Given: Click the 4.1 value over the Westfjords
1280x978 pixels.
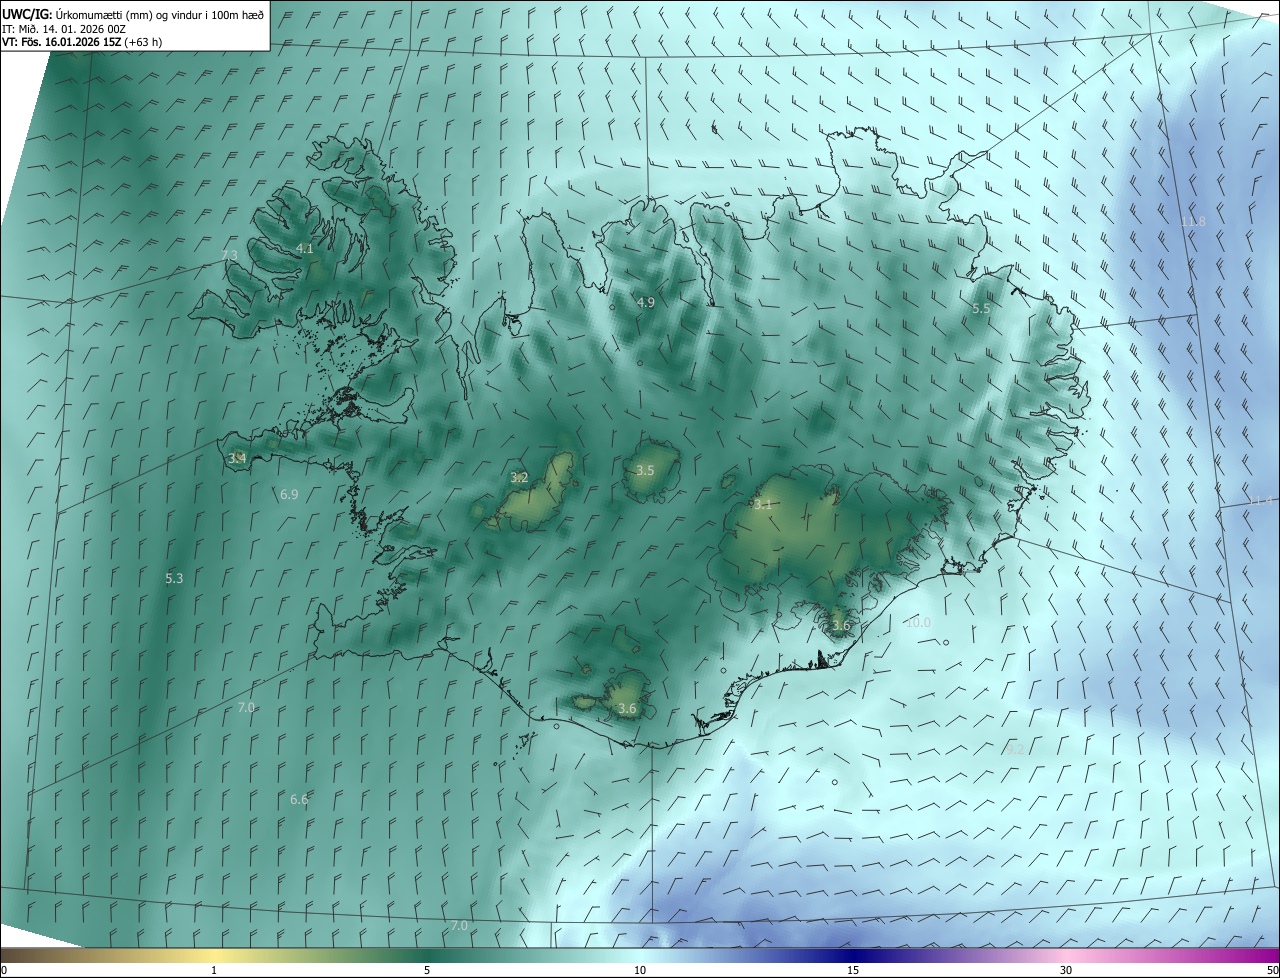Looking at the screenshot, I should [305, 248].
